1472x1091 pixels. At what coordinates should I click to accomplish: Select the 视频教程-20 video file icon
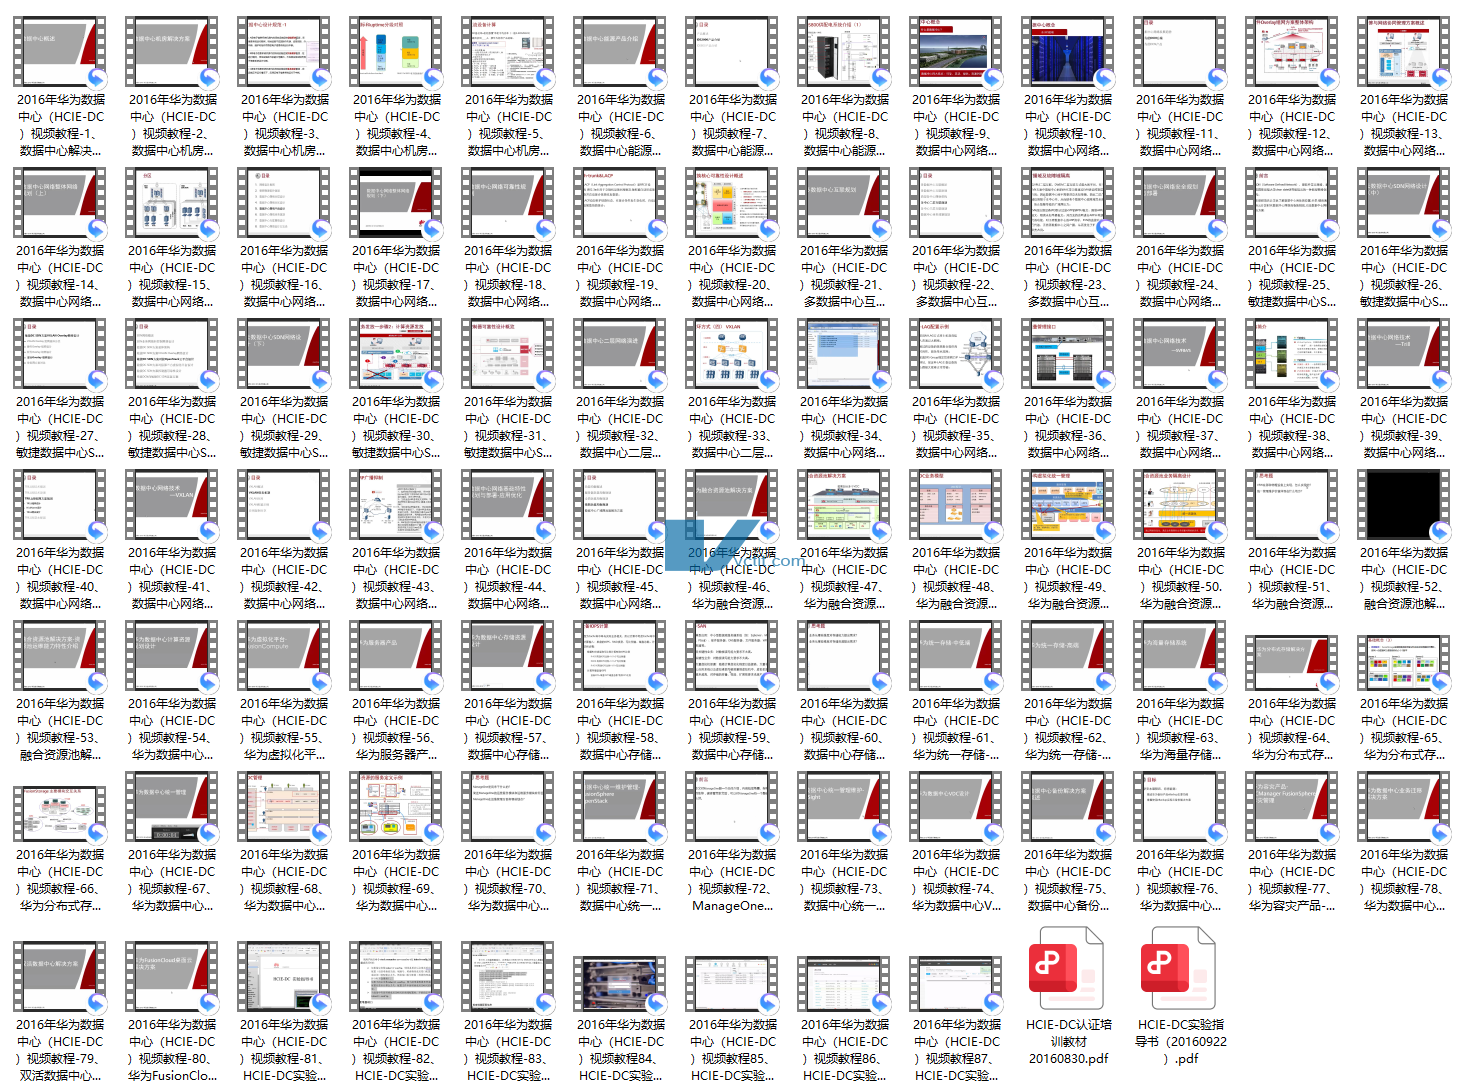pyautogui.click(x=732, y=203)
